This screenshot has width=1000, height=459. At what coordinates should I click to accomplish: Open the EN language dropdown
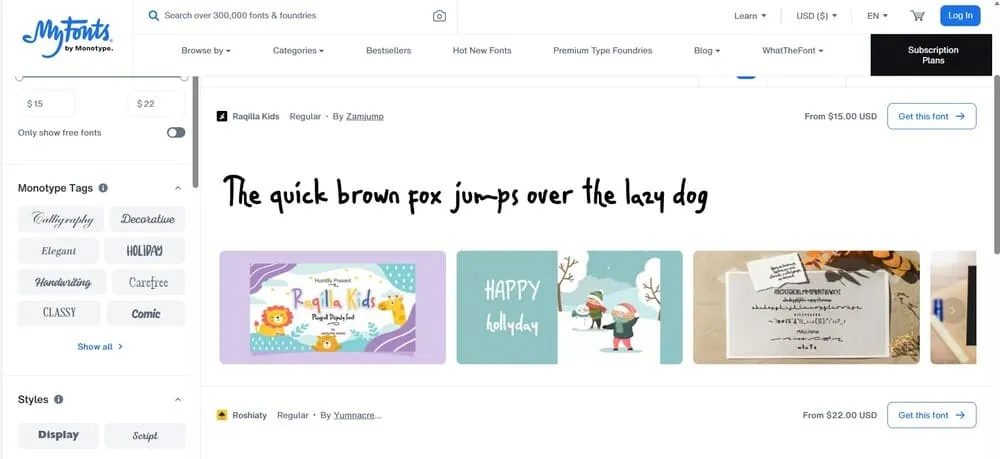click(x=877, y=16)
